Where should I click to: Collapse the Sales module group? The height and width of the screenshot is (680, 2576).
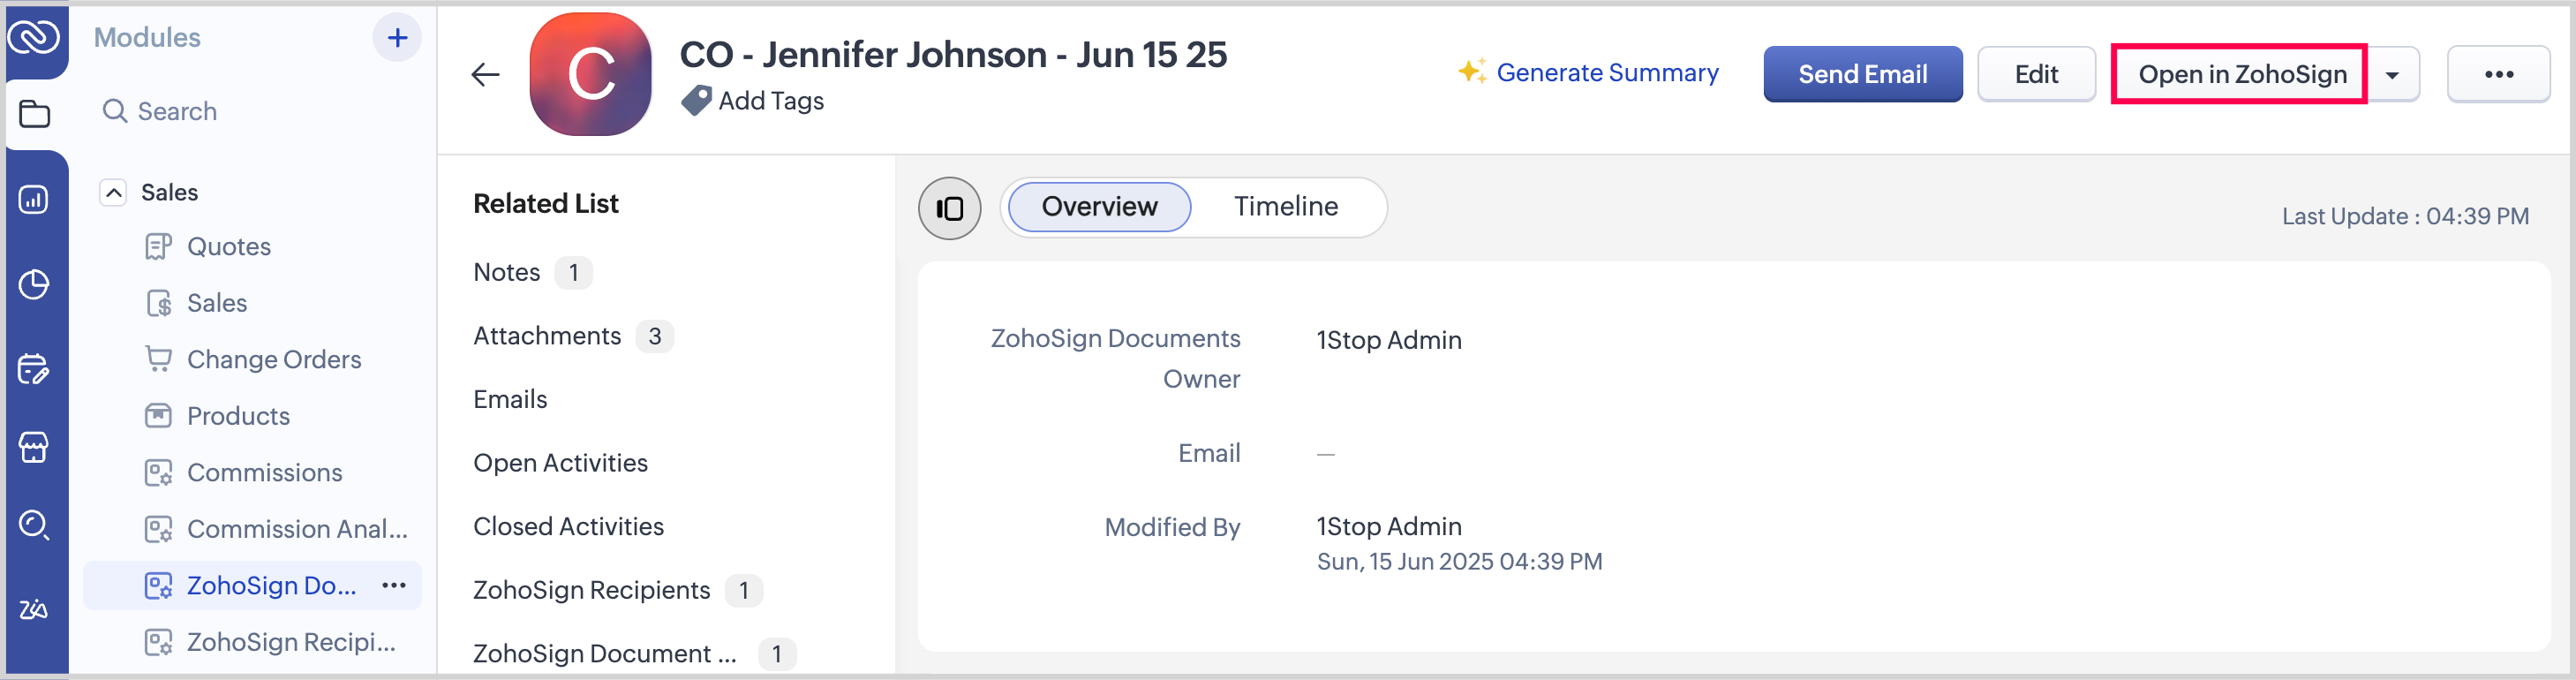click(x=114, y=192)
